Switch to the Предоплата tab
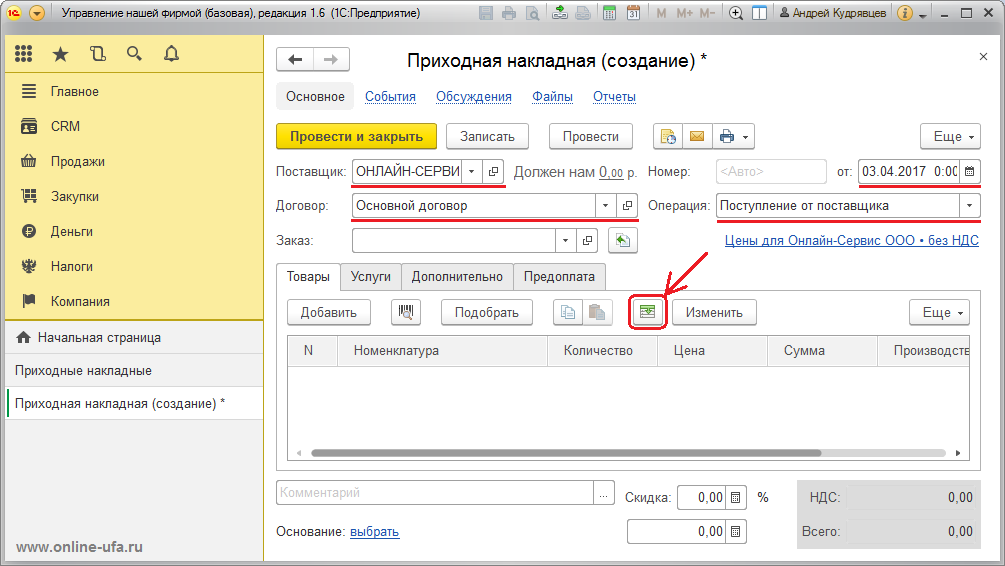This screenshot has width=1005, height=566. [560, 276]
